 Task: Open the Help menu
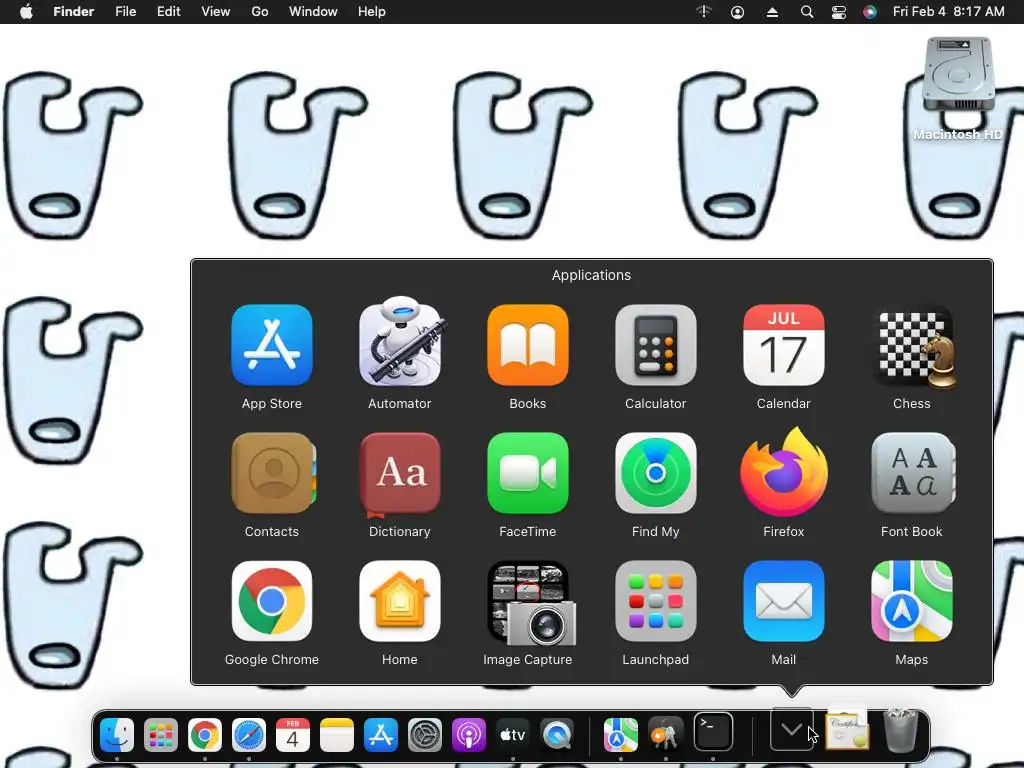372,12
